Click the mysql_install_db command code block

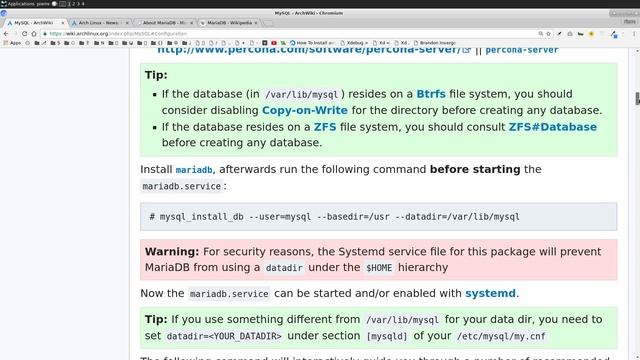pos(378,217)
